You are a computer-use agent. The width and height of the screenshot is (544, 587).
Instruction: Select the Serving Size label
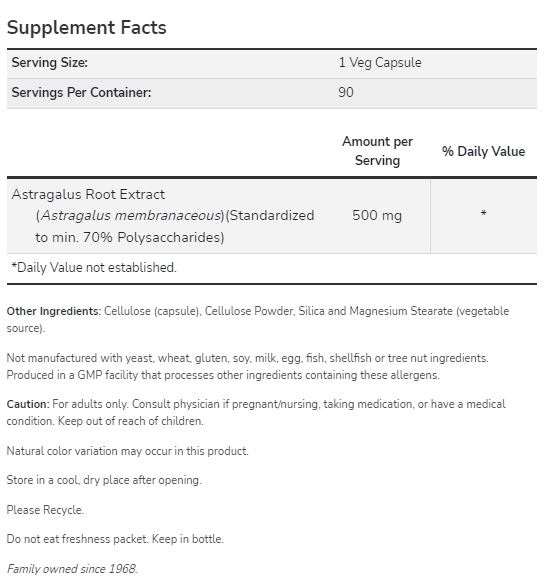[x=49, y=63]
